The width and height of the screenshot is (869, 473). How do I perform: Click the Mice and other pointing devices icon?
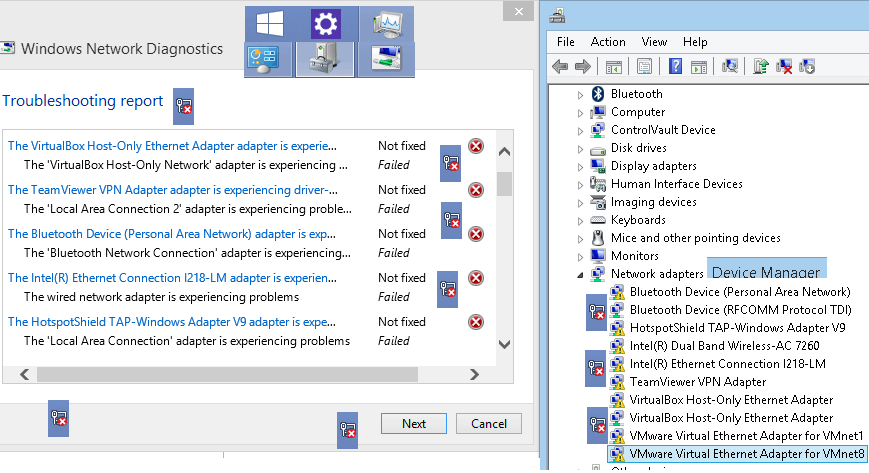coord(598,238)
